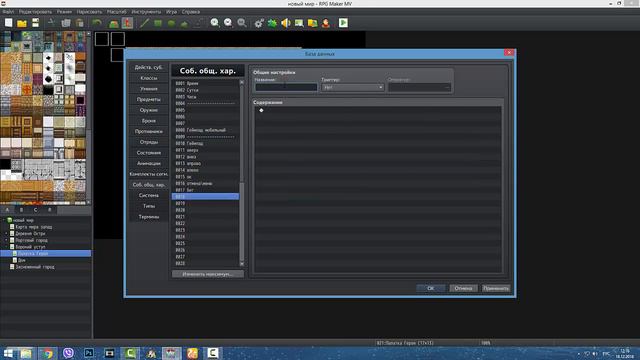This screenshot has width=640, height=360.
Task: Switch to the Предметы database tab
Action: point(149,99)
